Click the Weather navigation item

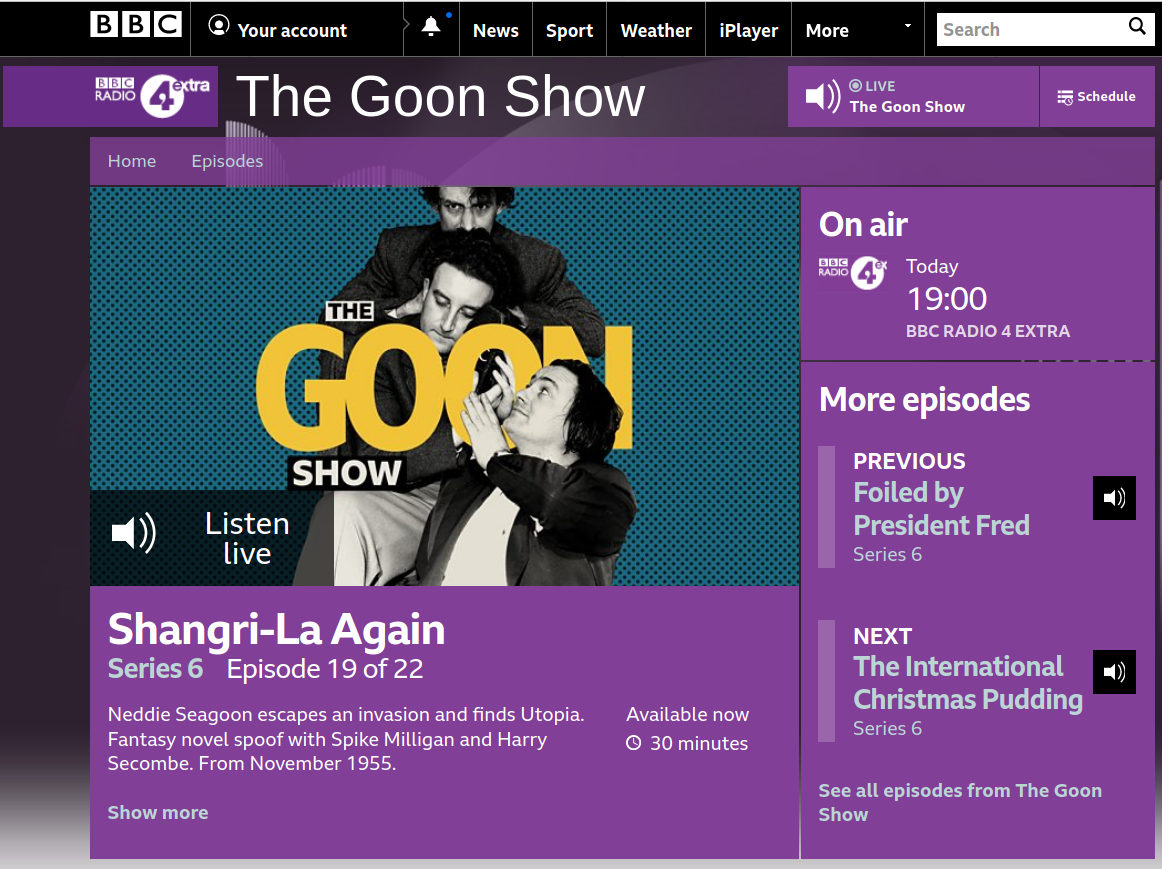click(655, 29)
